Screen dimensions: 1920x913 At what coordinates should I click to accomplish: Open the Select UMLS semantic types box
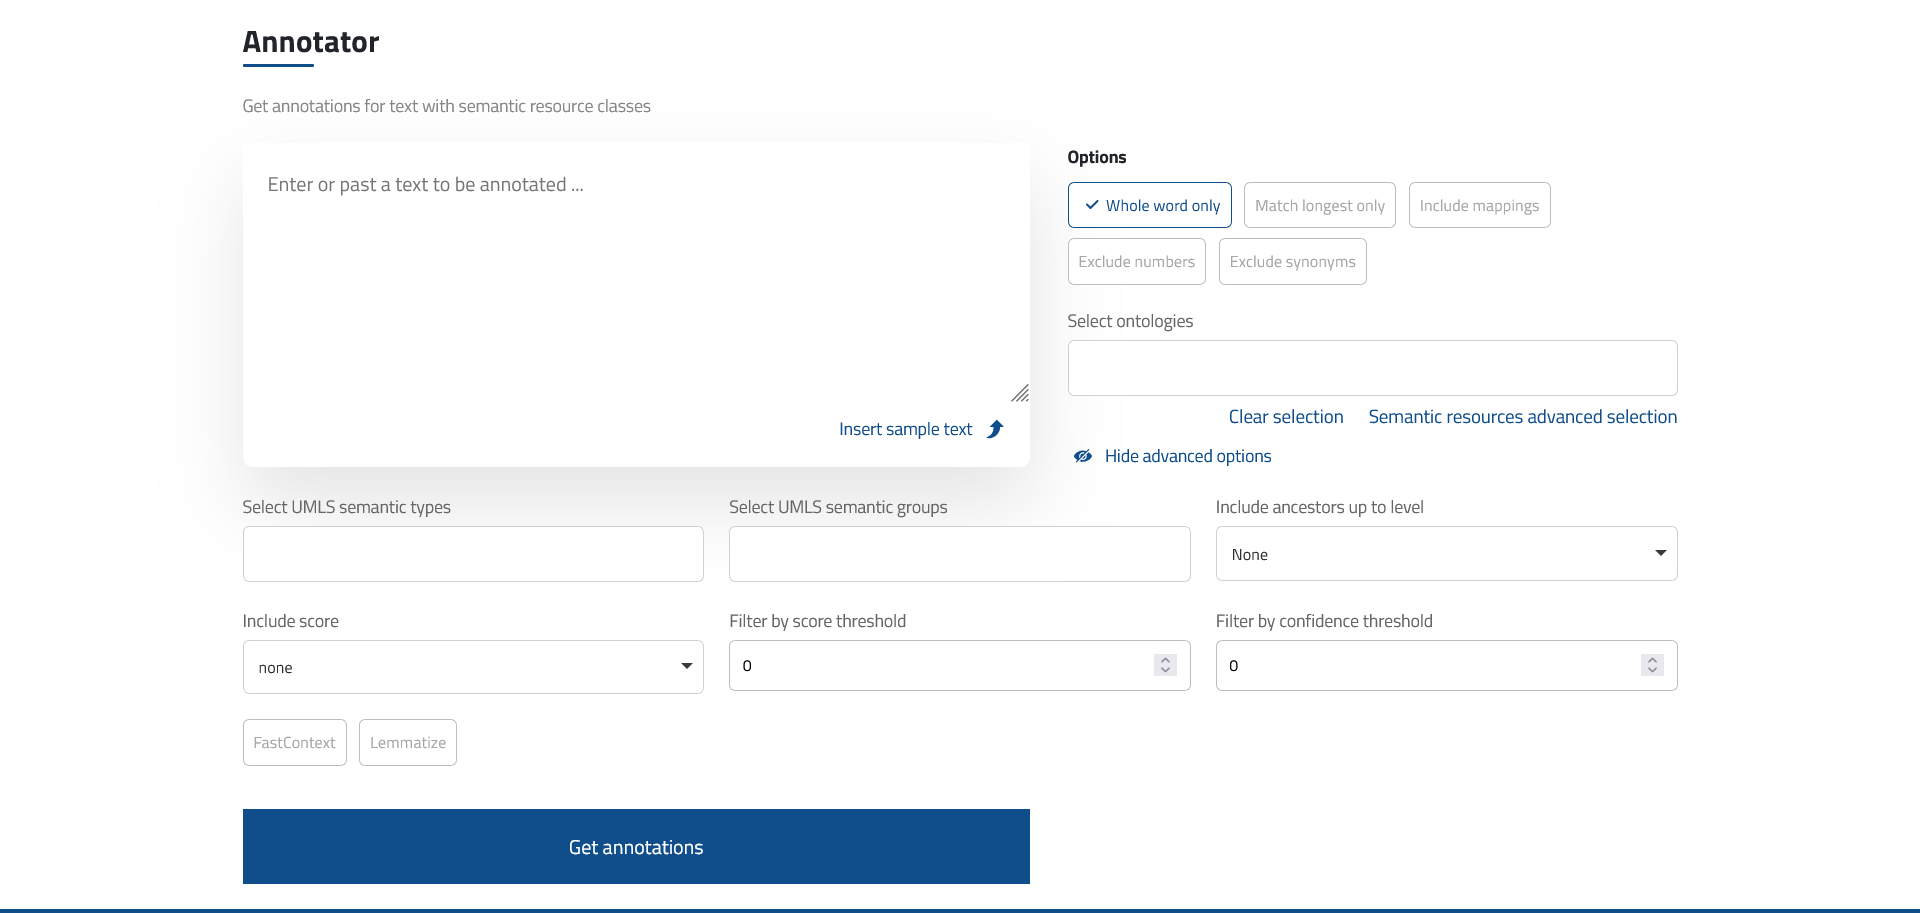click(x=473, y=554)
